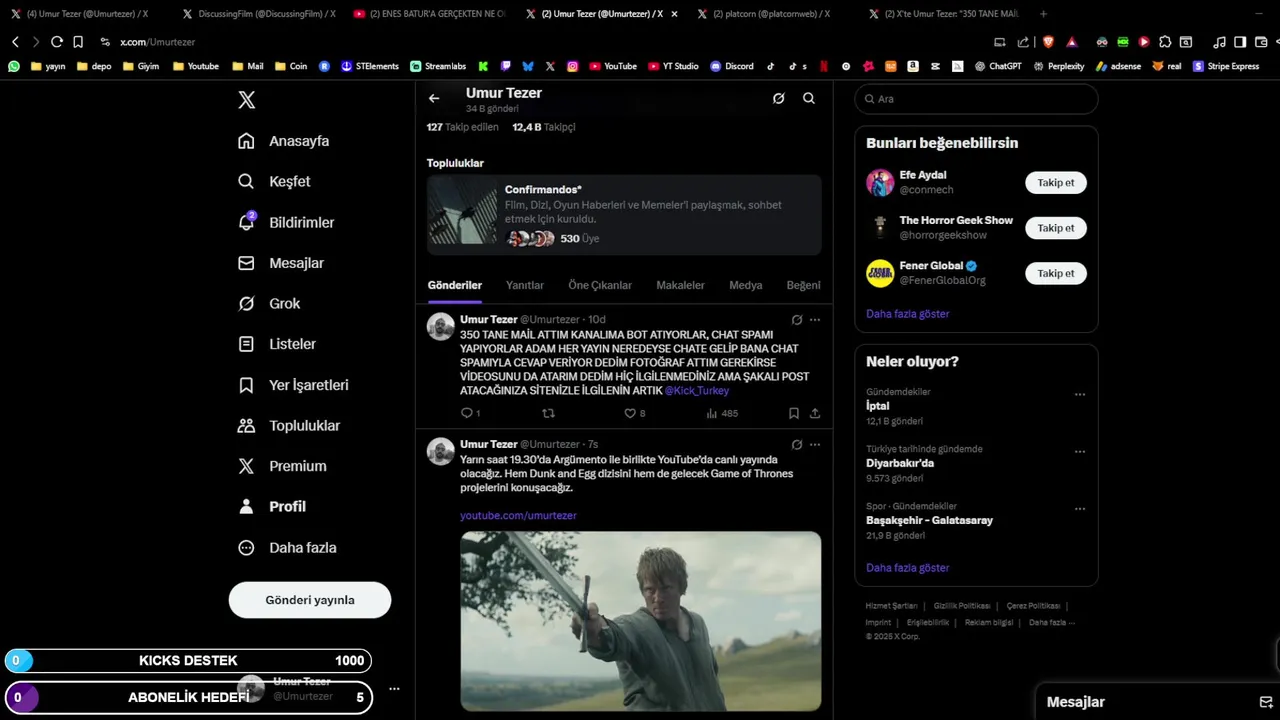The width and height of the screenshot is (1280, 720).
Task: Show more trends under Neler oluyor
Action: click(908, 568)
